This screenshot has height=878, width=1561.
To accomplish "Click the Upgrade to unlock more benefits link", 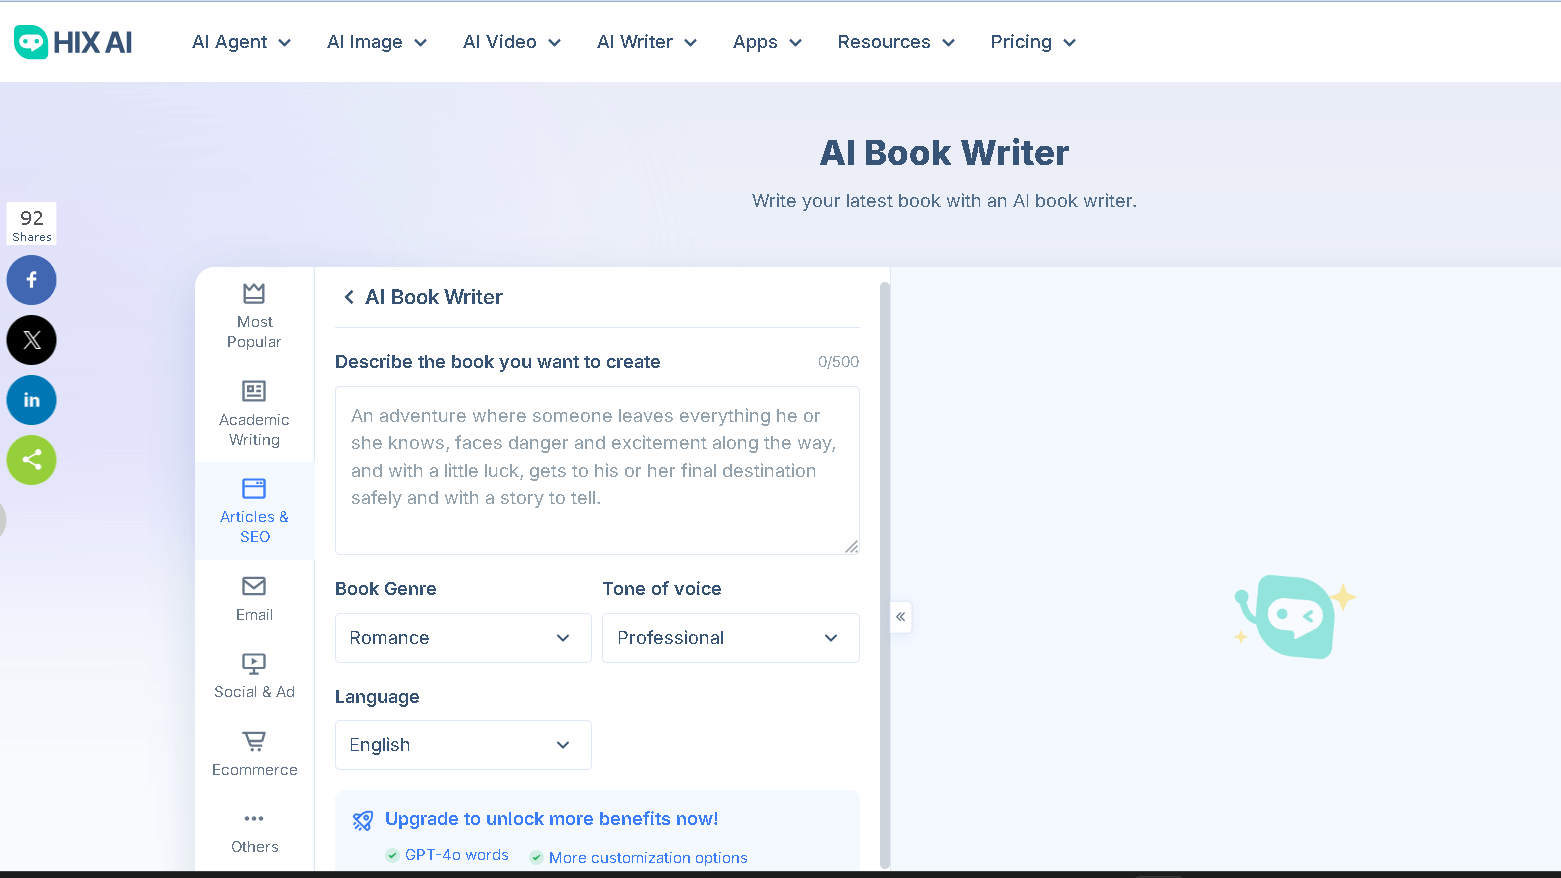I will tap(549, 818).
